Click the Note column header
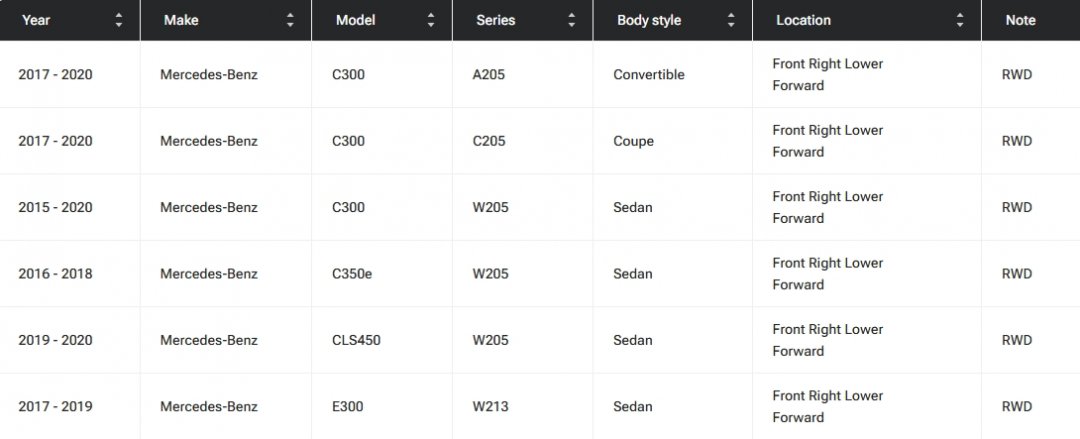Viewport: 1080px width, 439px height. pyautogui.click(x=1021, y=20)
